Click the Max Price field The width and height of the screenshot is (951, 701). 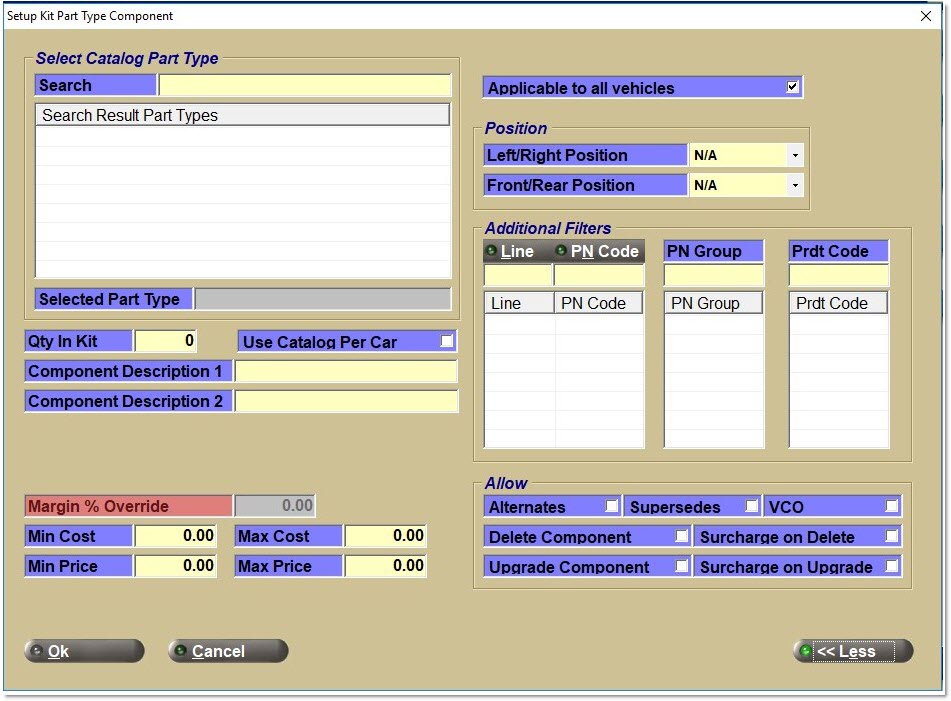click(x=386, y=566)
